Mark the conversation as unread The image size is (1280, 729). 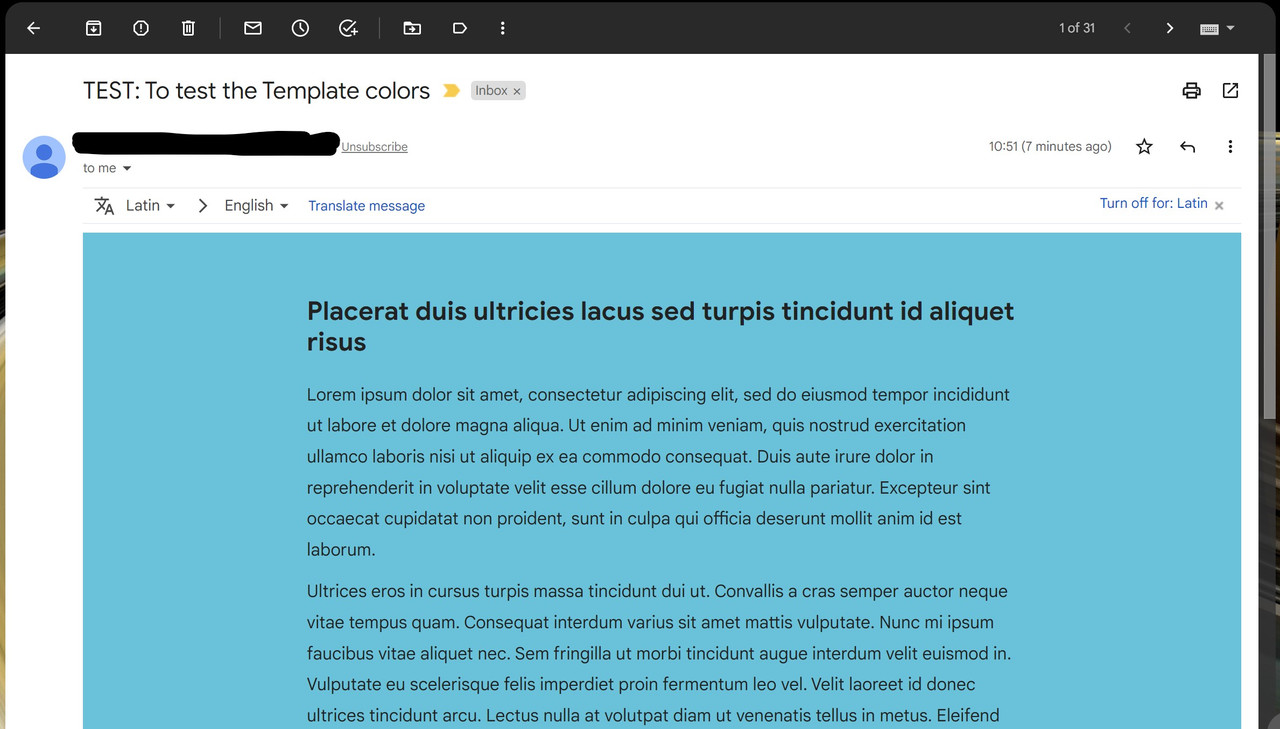click(x=252, y=28)
